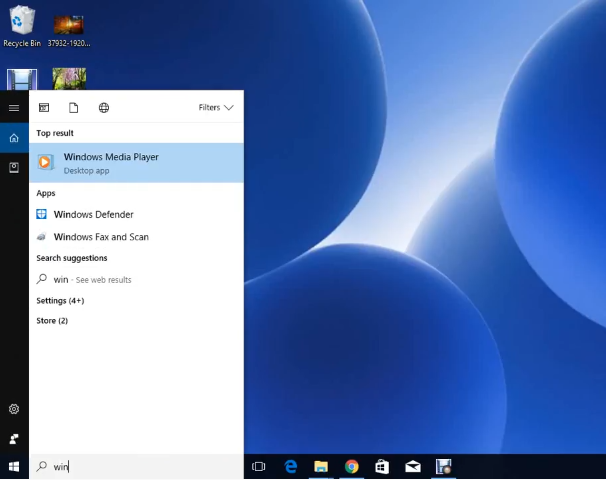The width and height of the screenshot is (606, 480).
Task: Expand the Store (2) results group
Action: click(52, 320)
